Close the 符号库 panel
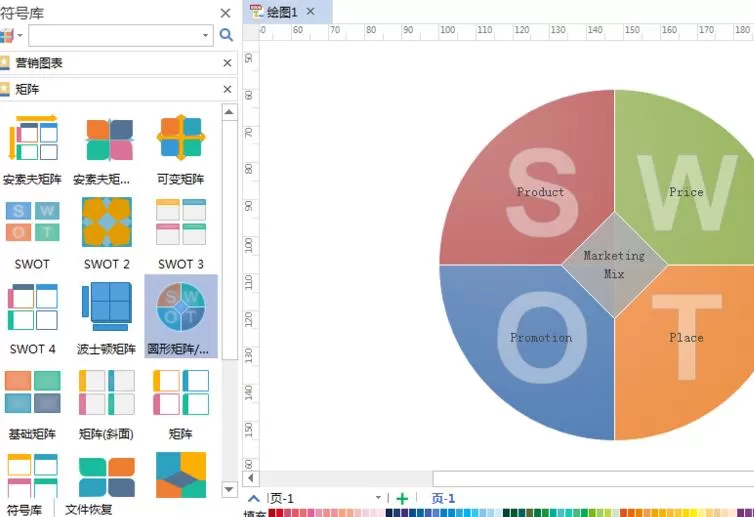This screenshot has height=517, width=754. pos(225,13)
